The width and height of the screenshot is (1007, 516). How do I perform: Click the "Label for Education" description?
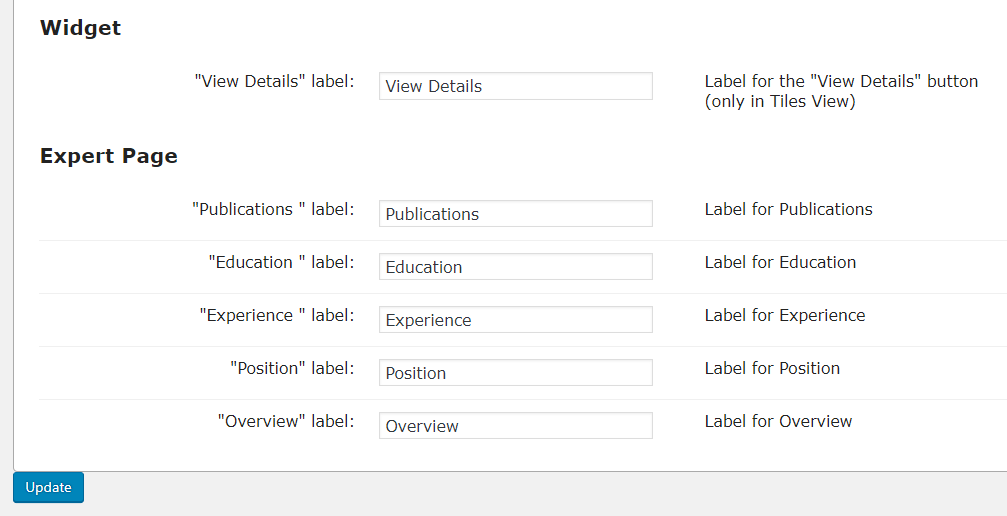[x=780, y=262]
